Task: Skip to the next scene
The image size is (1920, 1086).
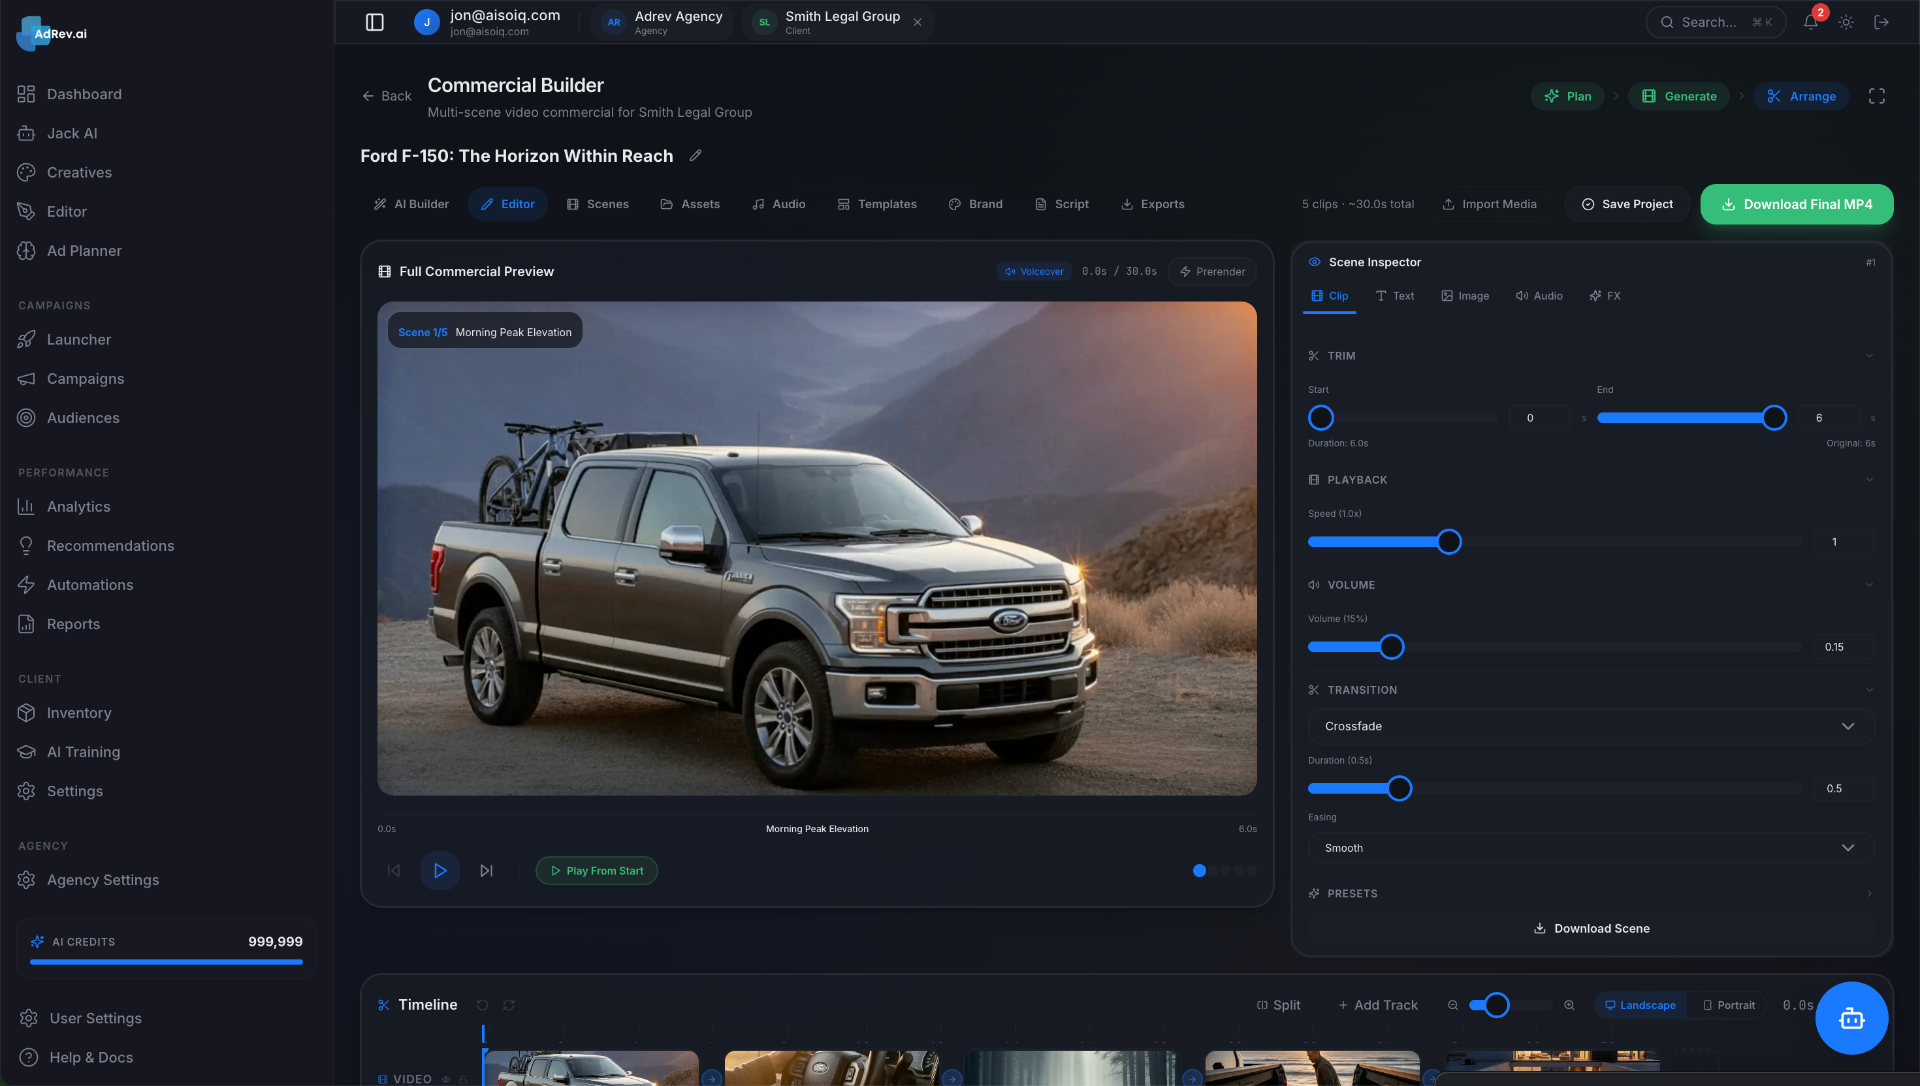Action: [486, 870]
